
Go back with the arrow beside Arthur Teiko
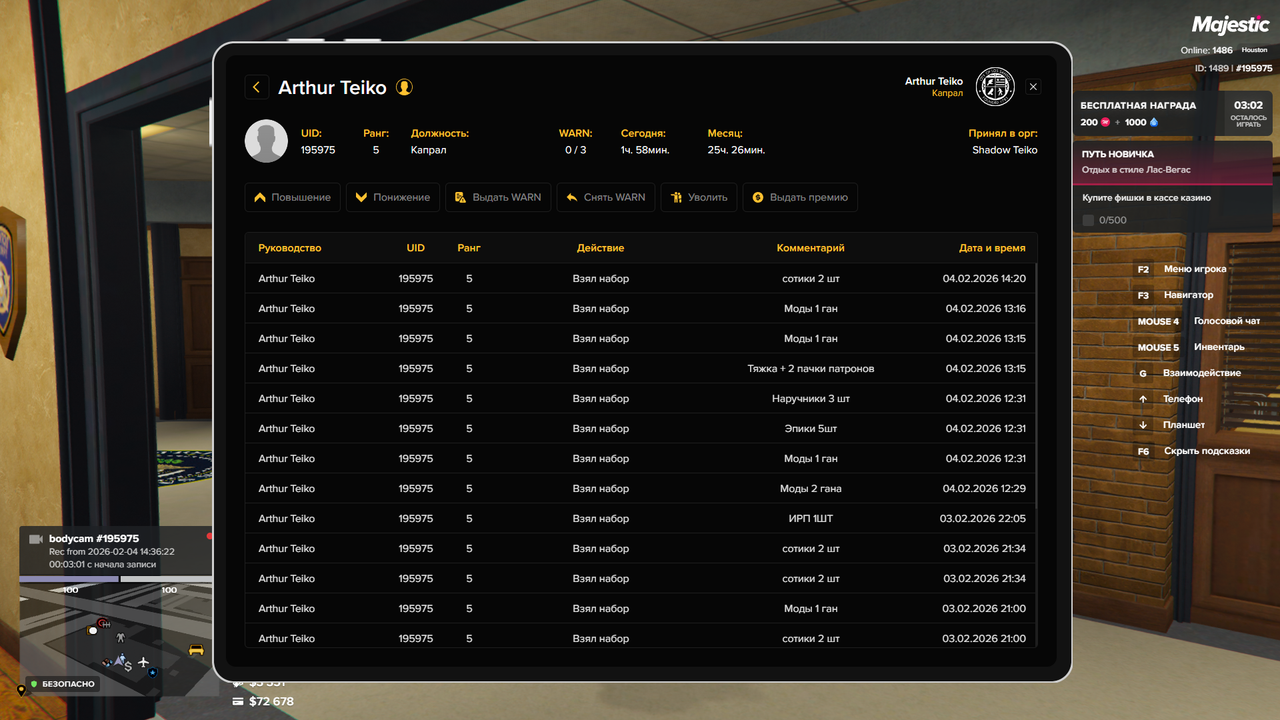tap(257, 87)
